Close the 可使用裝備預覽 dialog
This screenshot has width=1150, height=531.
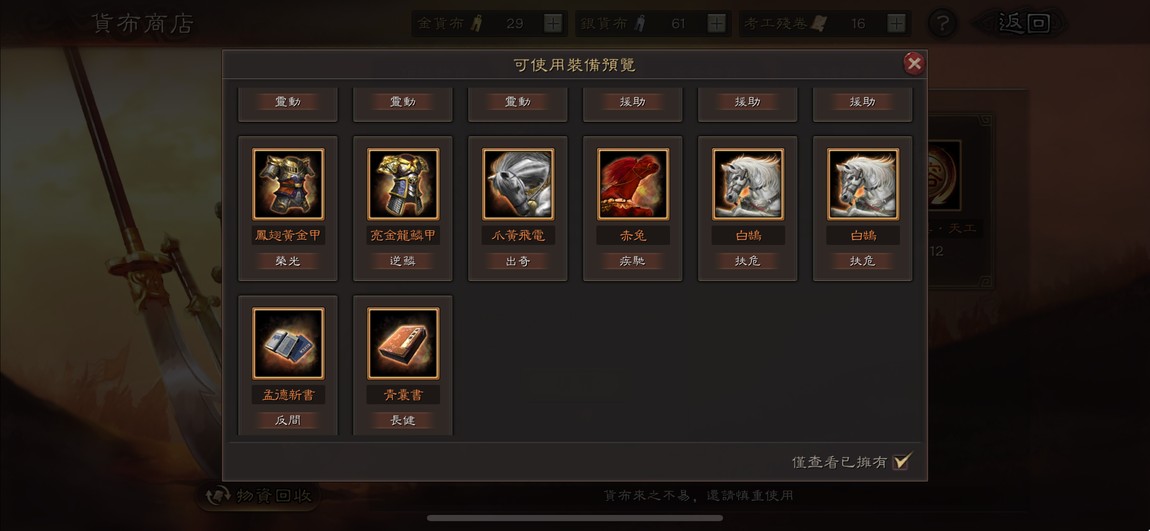[x=914, y=64]
